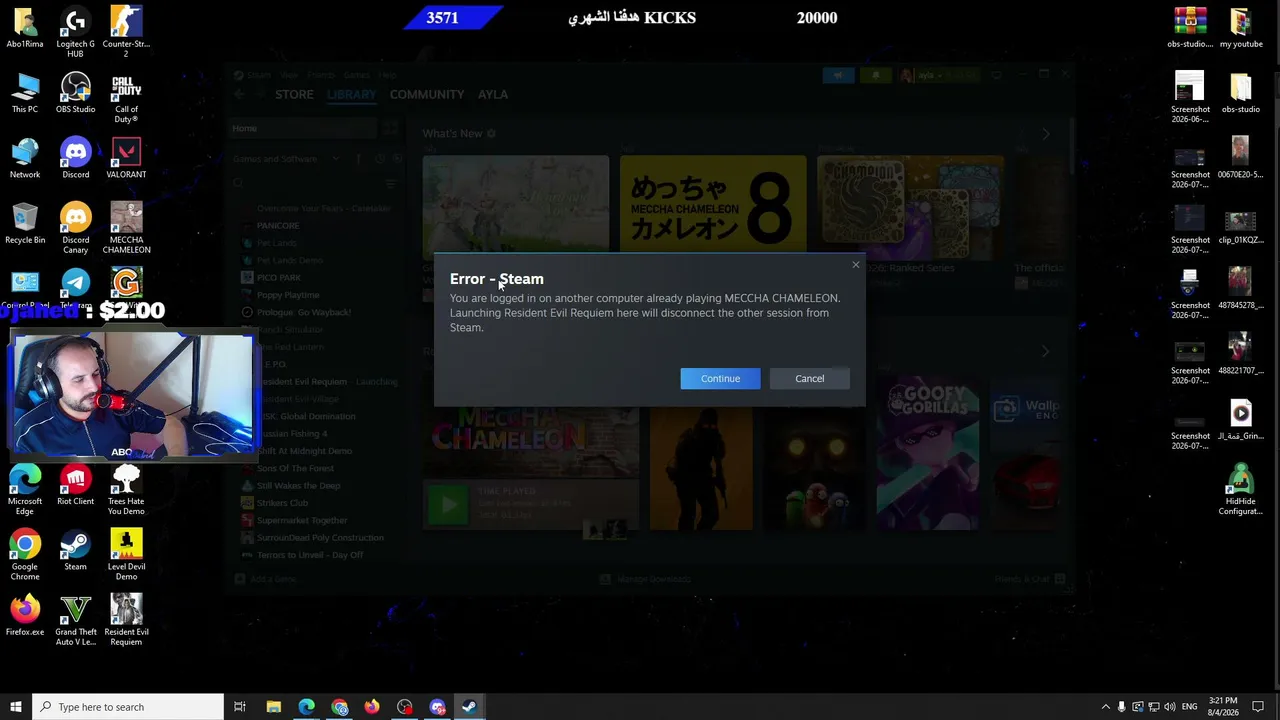This screenshot has width=1280, height=720.
Task: Open the Network desktop icon
Action: (25, 159)
